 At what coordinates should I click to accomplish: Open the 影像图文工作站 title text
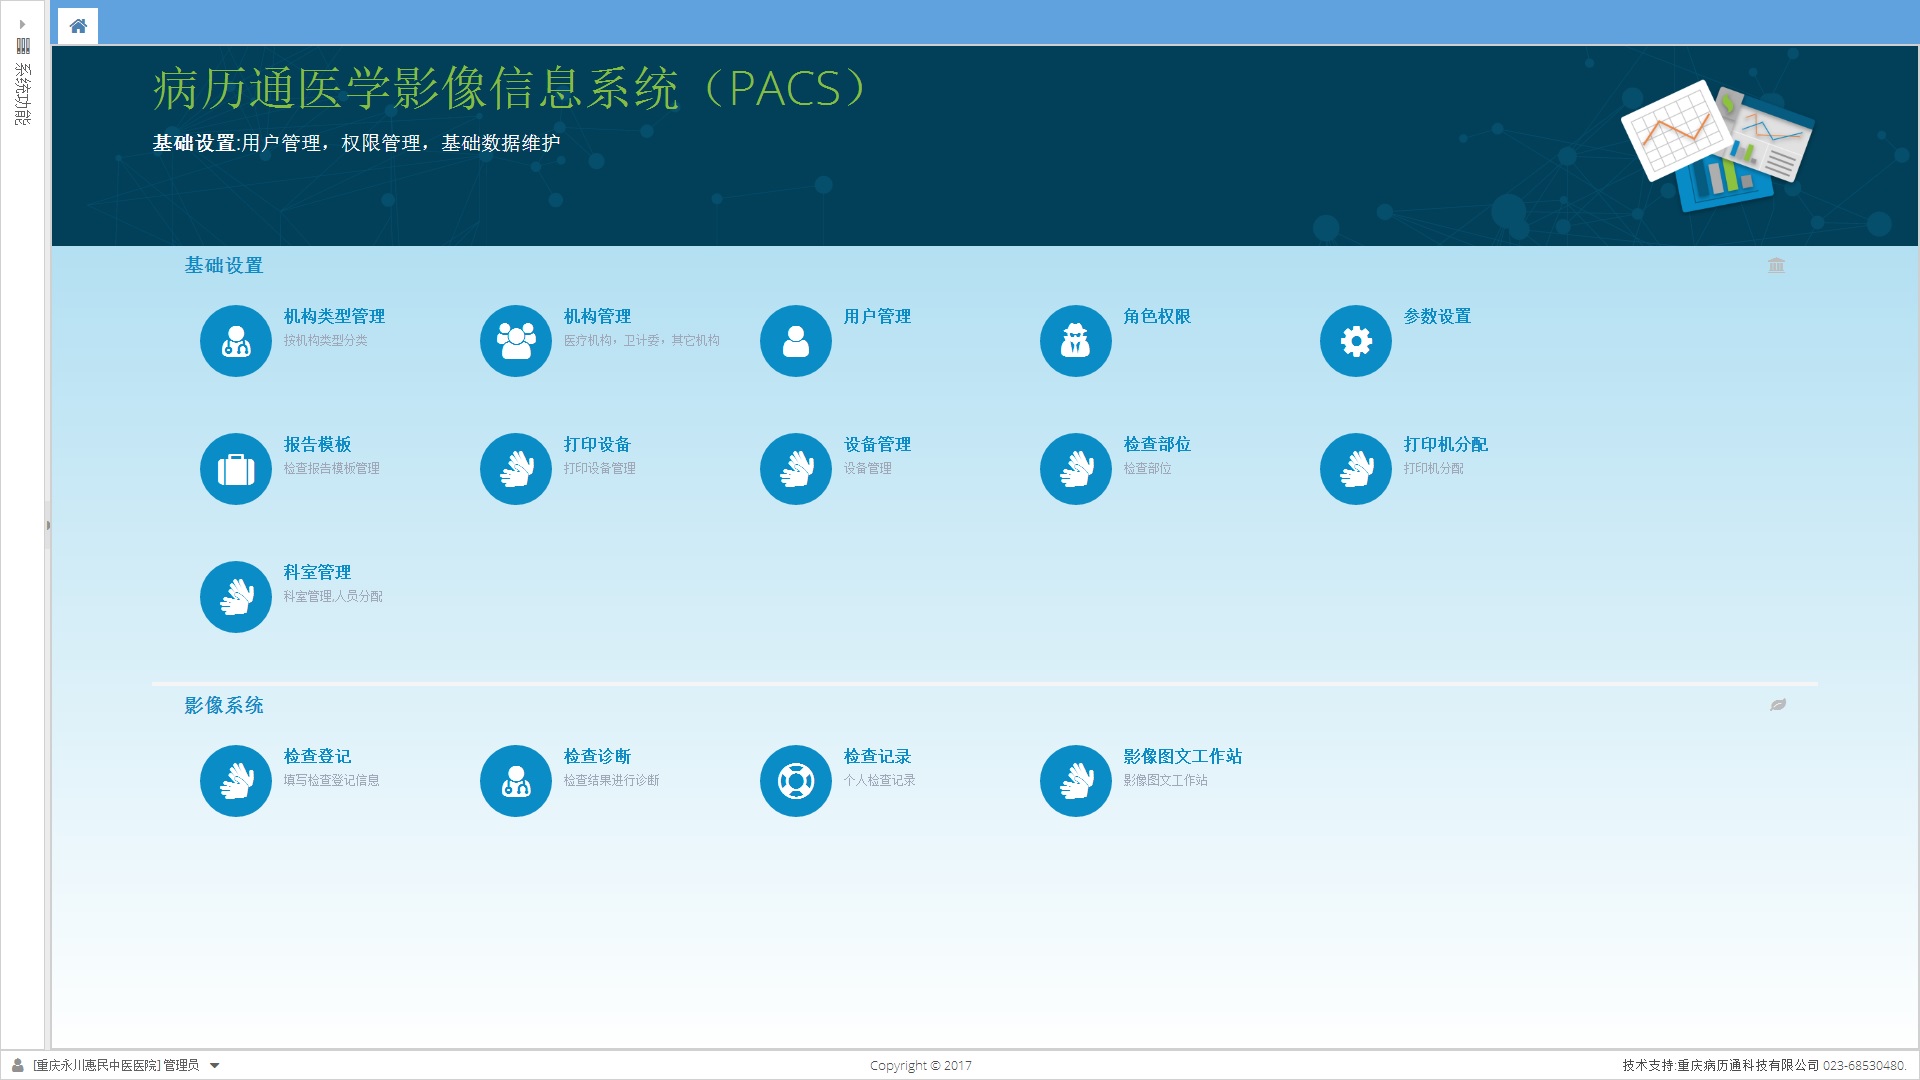pyautogui.click(x=1182, y=756)
